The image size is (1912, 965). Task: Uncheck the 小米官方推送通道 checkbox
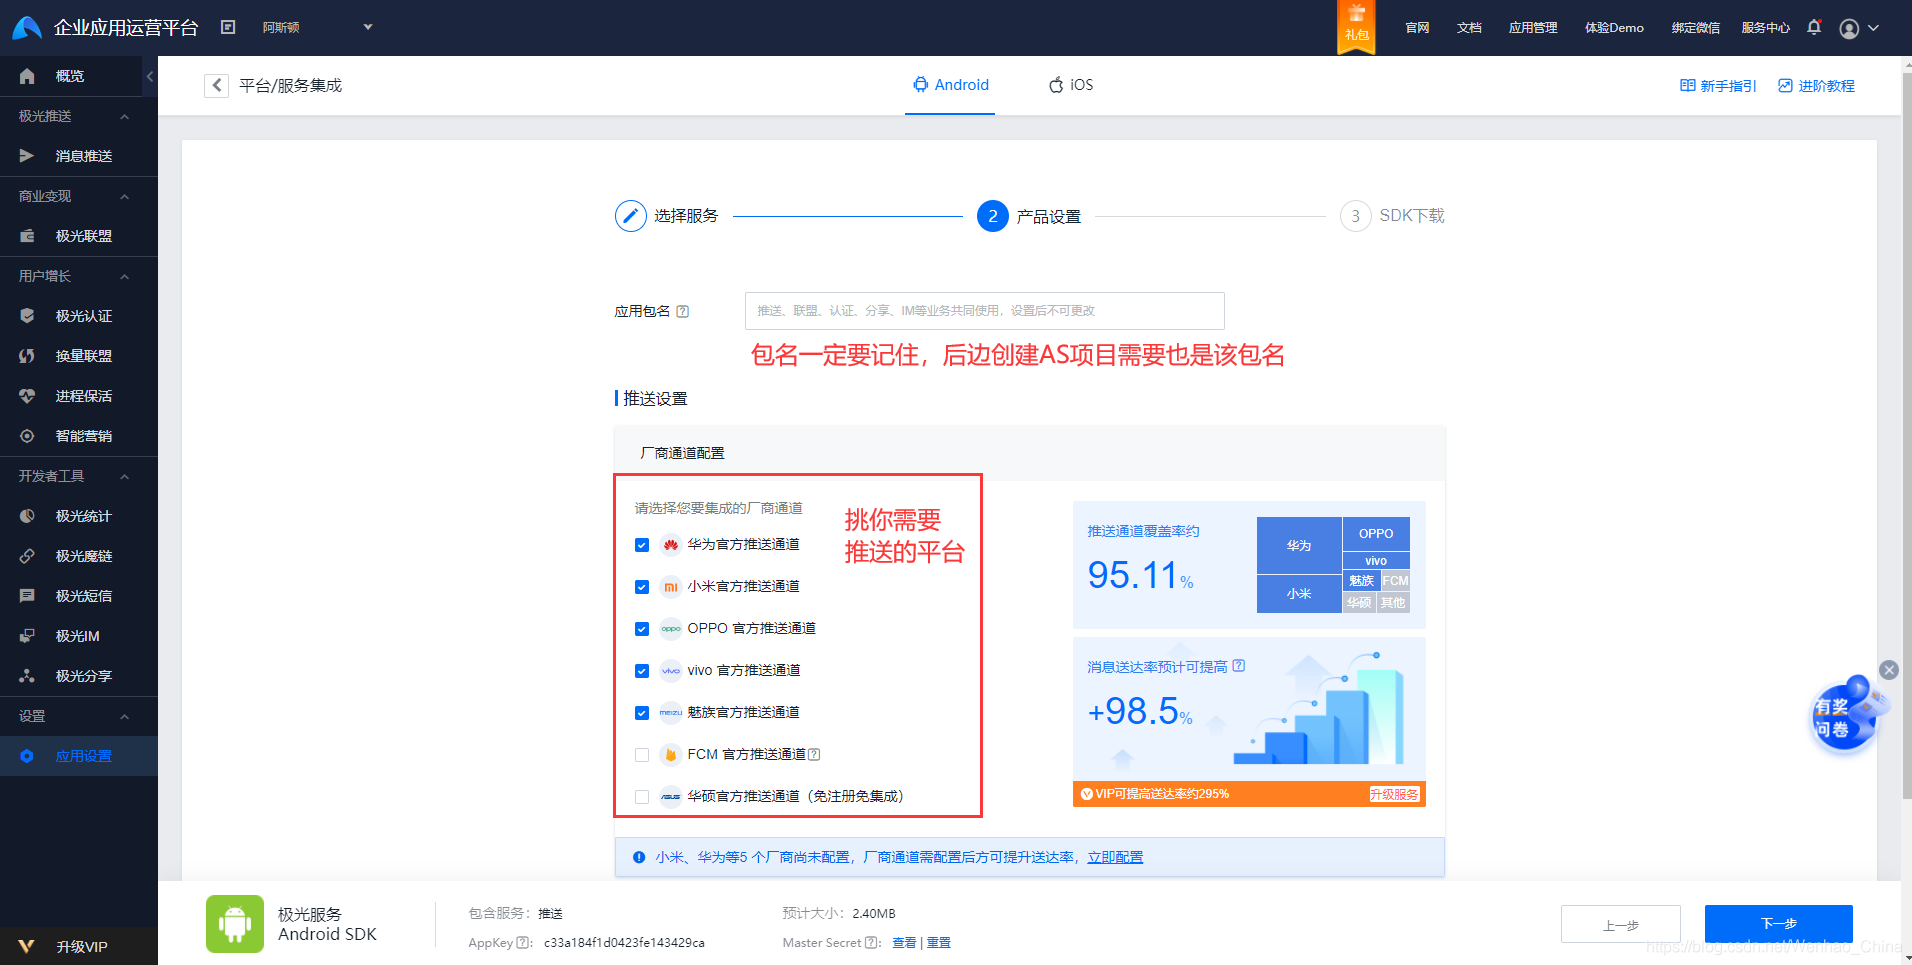coord(642,587)
